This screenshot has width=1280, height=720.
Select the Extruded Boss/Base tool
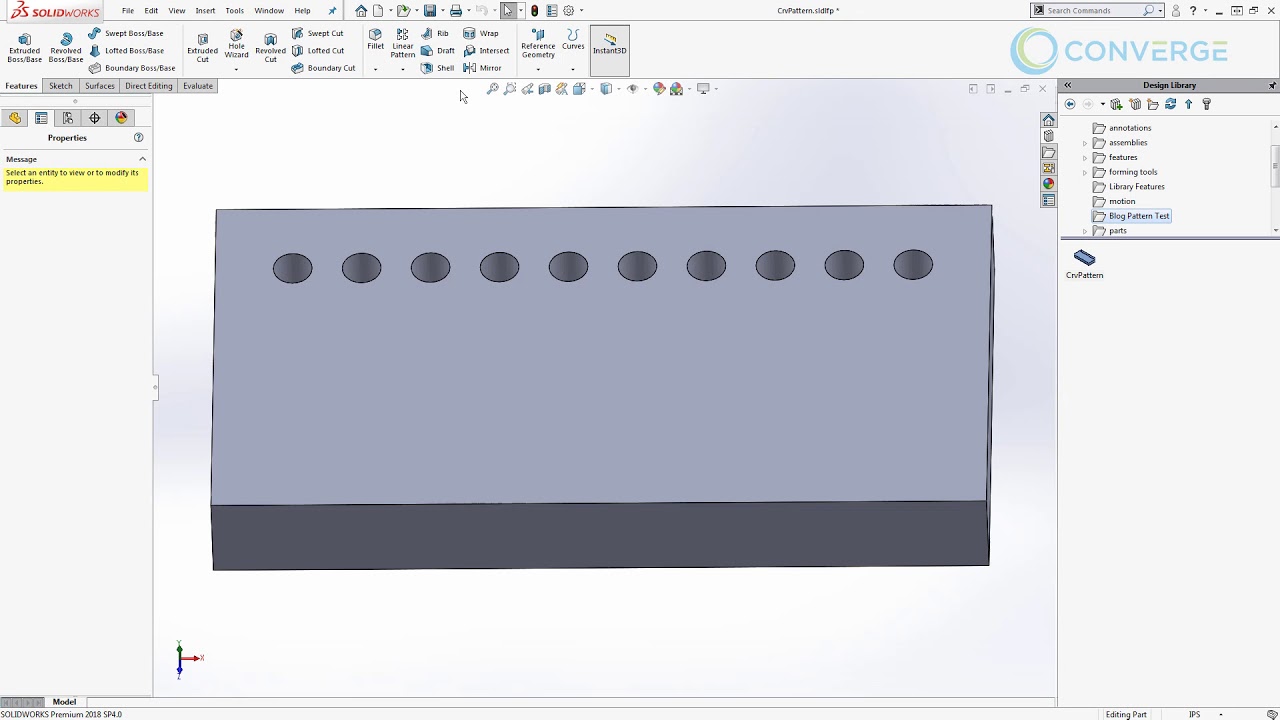[24, 48]
